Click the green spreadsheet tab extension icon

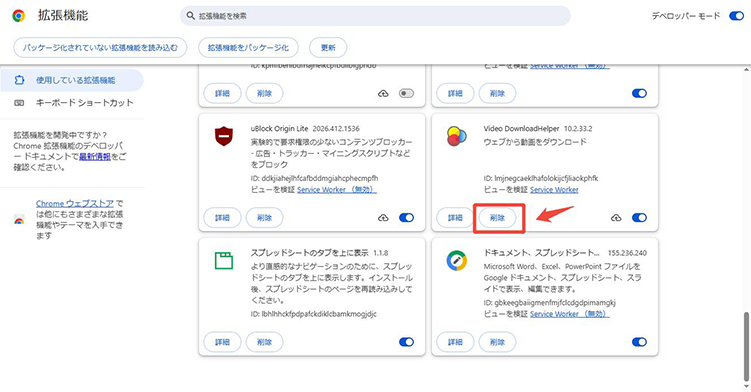[x=224, y=261]
